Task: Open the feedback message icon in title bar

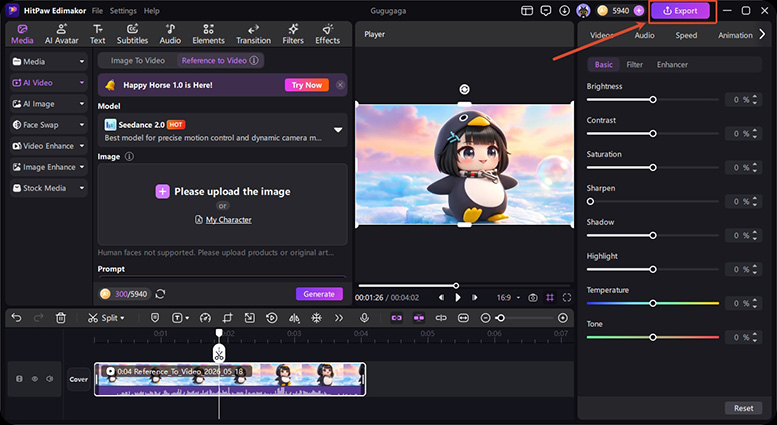Action: (546, 10)
